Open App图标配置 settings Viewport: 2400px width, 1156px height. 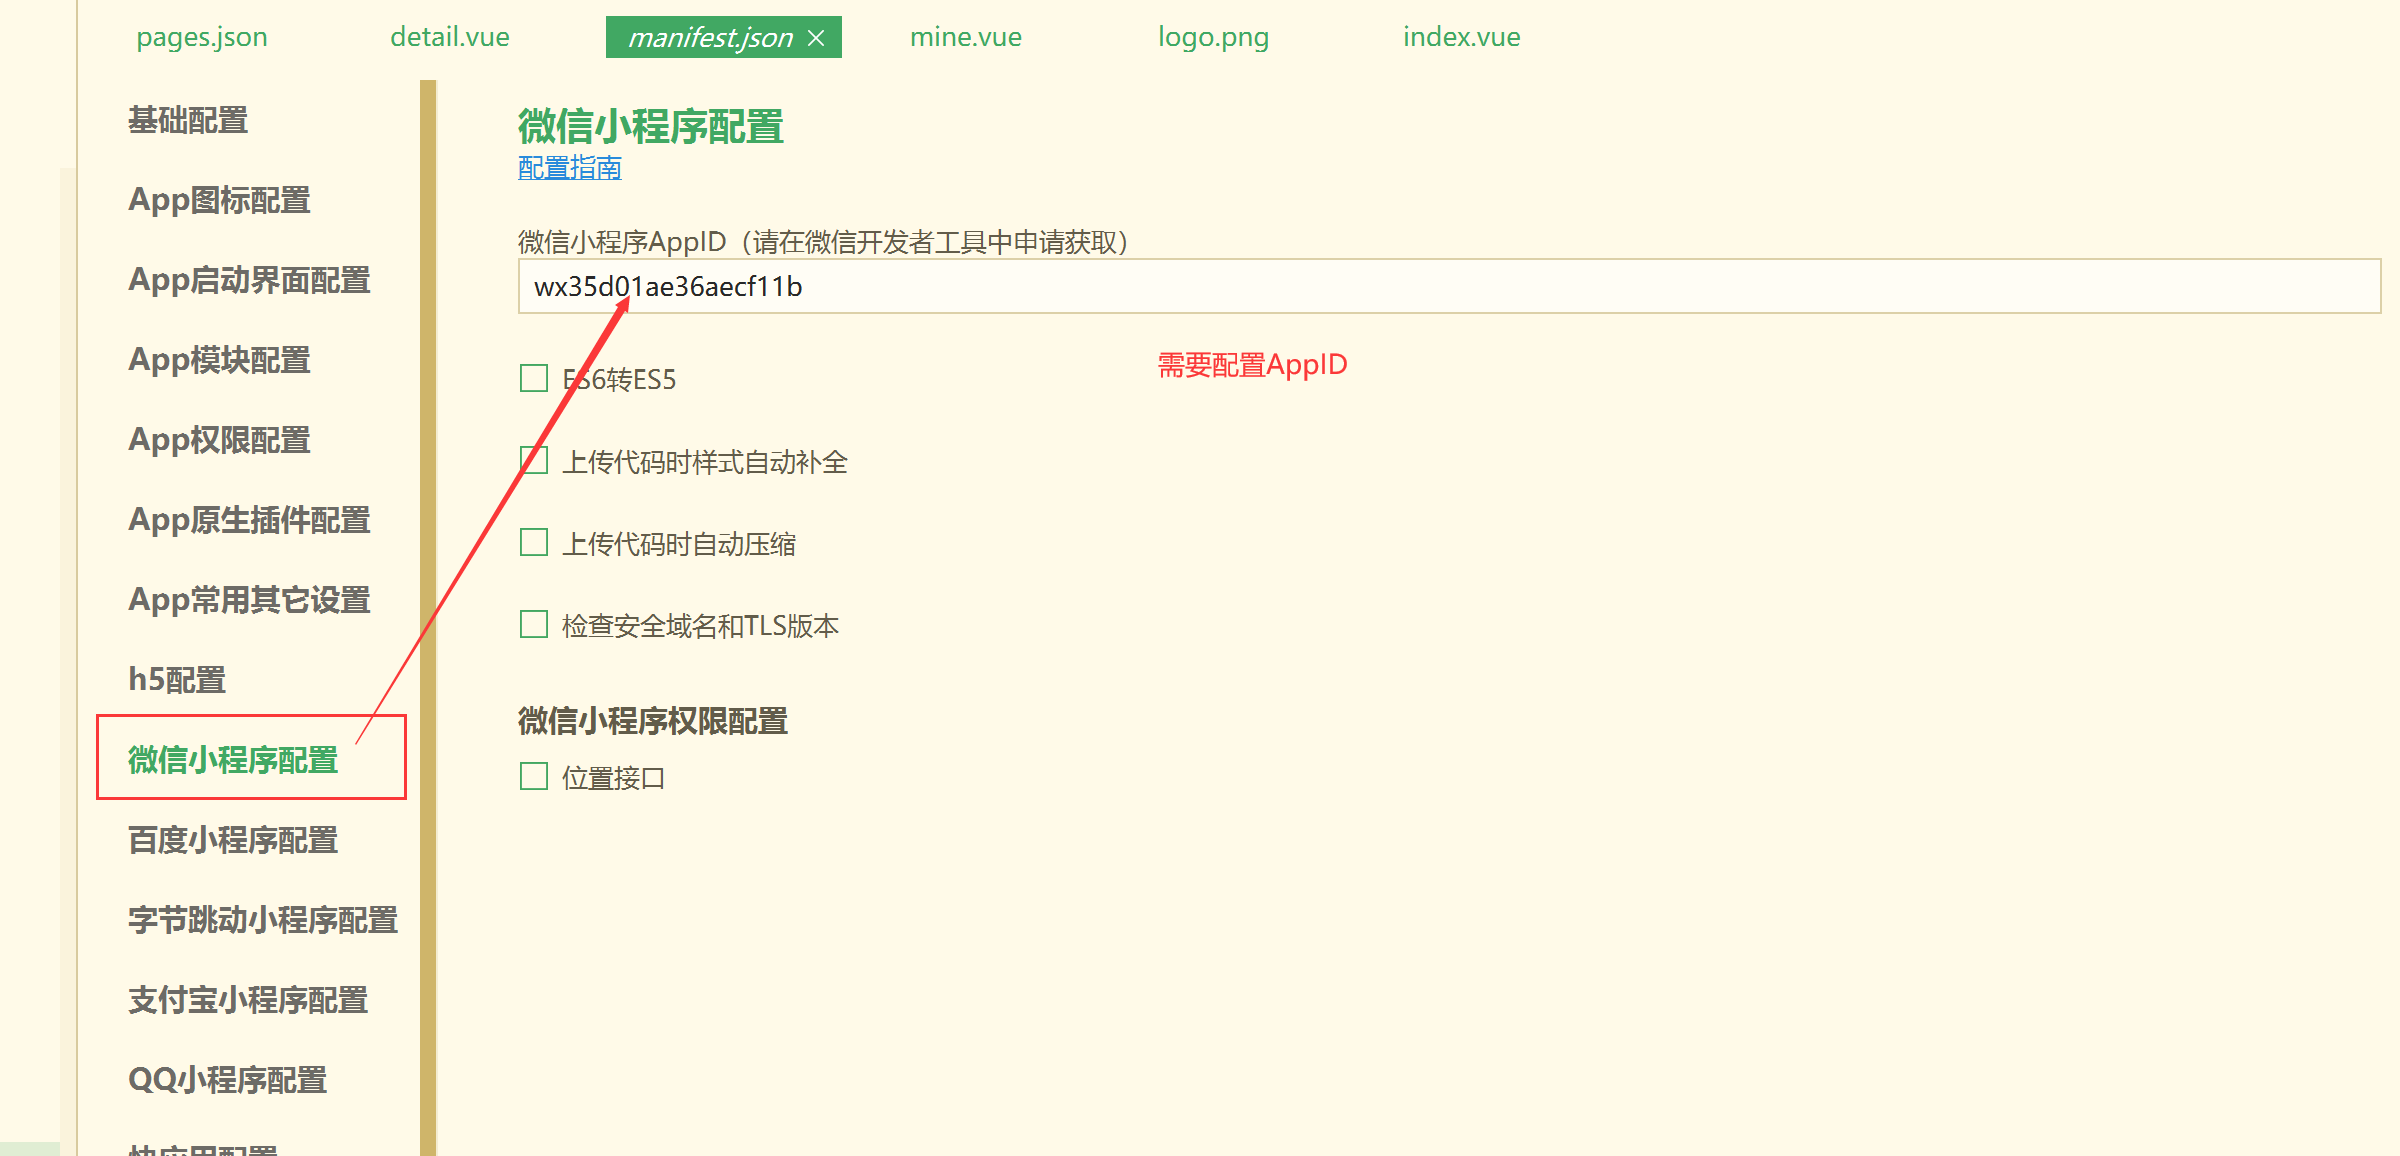click(x=220, y=200)
